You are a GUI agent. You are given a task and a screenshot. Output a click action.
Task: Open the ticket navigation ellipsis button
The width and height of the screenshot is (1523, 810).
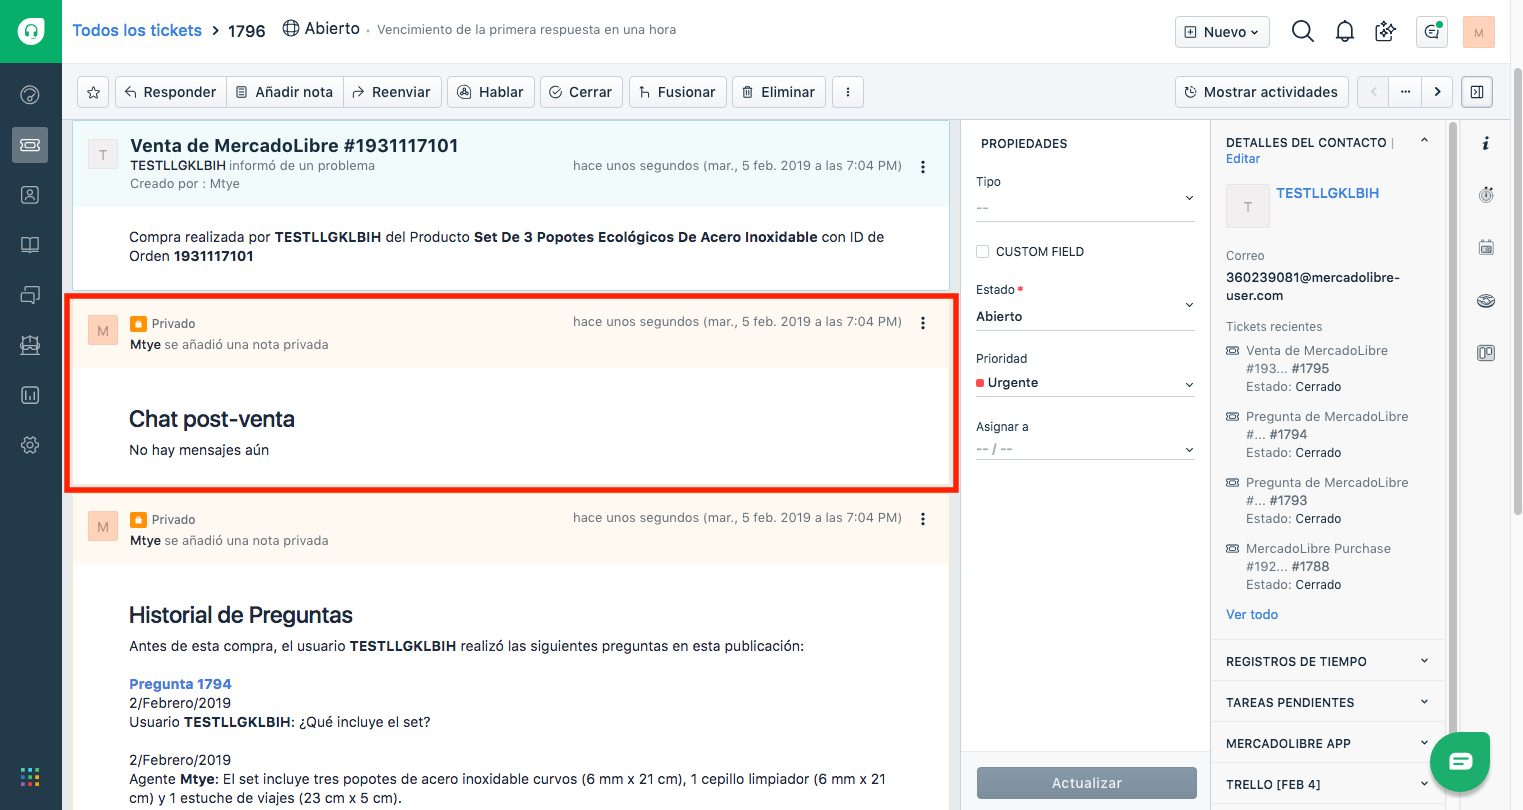point(1405,92)
